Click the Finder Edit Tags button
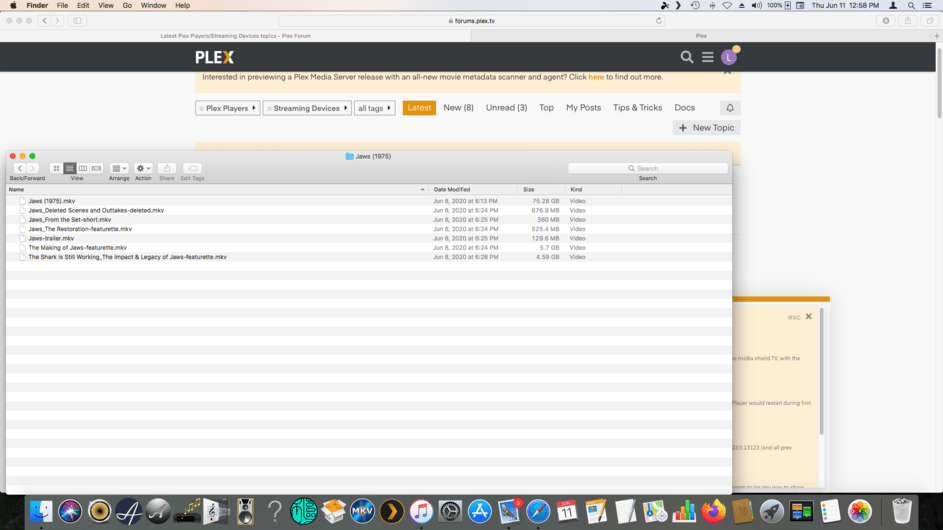The width and height of the screenshot is (943, 530). click(x=192, y=168)
